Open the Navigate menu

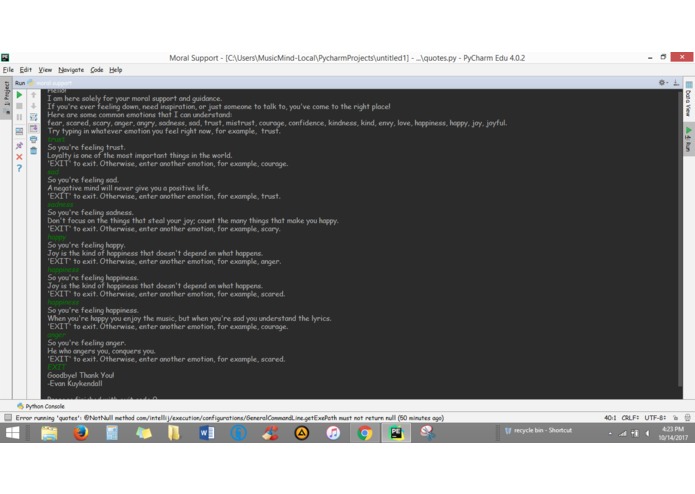(71, 70)
